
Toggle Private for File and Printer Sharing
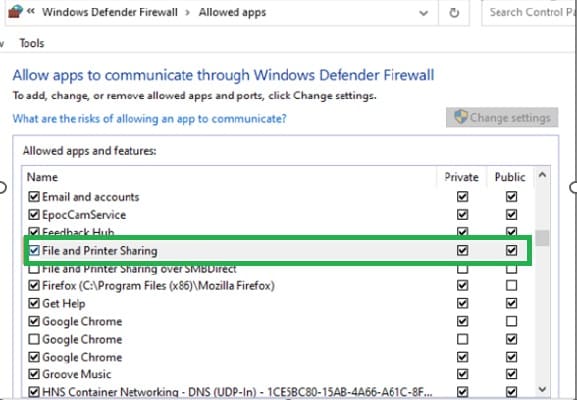pyautogui.click(x=463, y=251)
